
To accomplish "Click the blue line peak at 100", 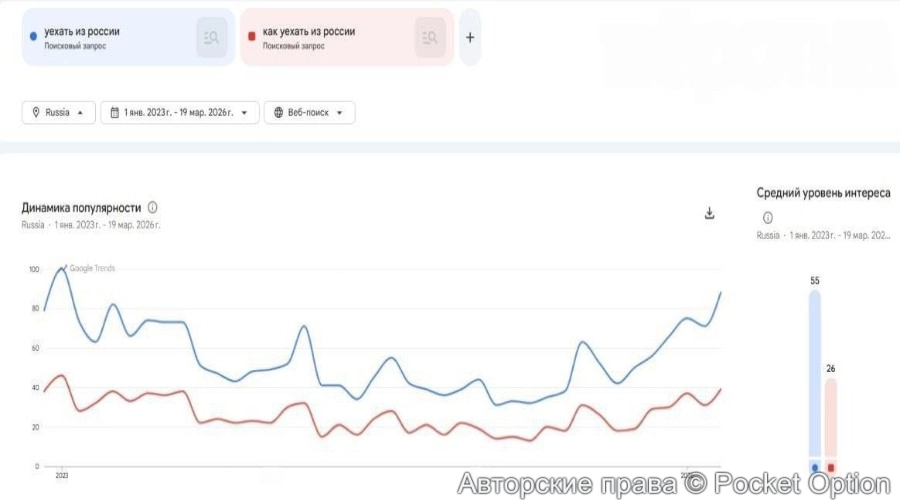I will pos(62,268).
